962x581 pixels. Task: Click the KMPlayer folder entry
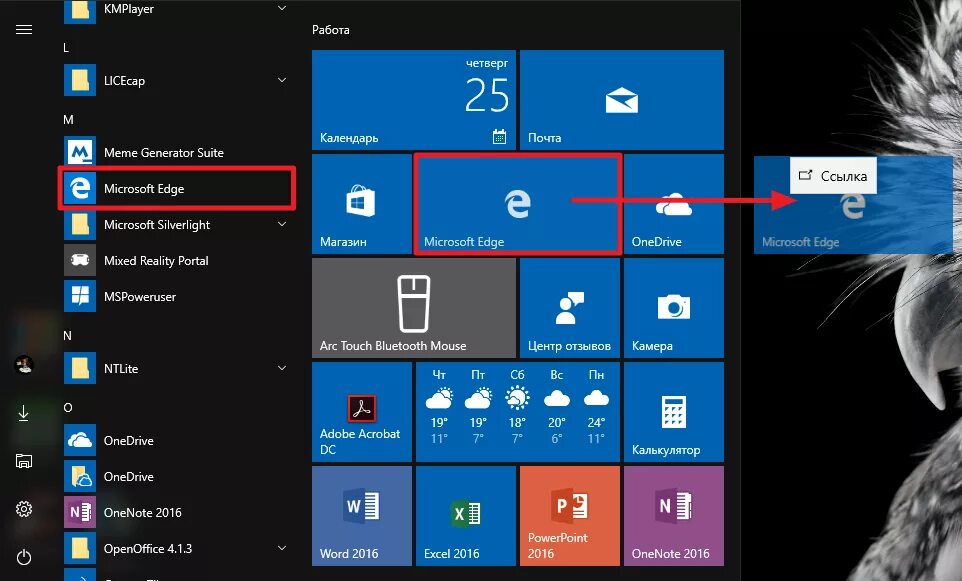[177, 10]
